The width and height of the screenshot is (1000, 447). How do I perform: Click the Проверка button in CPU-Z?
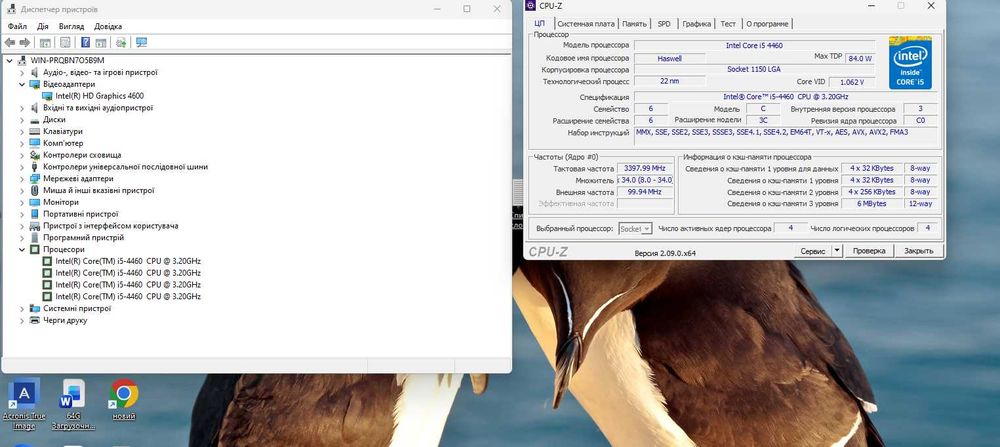(x=869, y=251)
